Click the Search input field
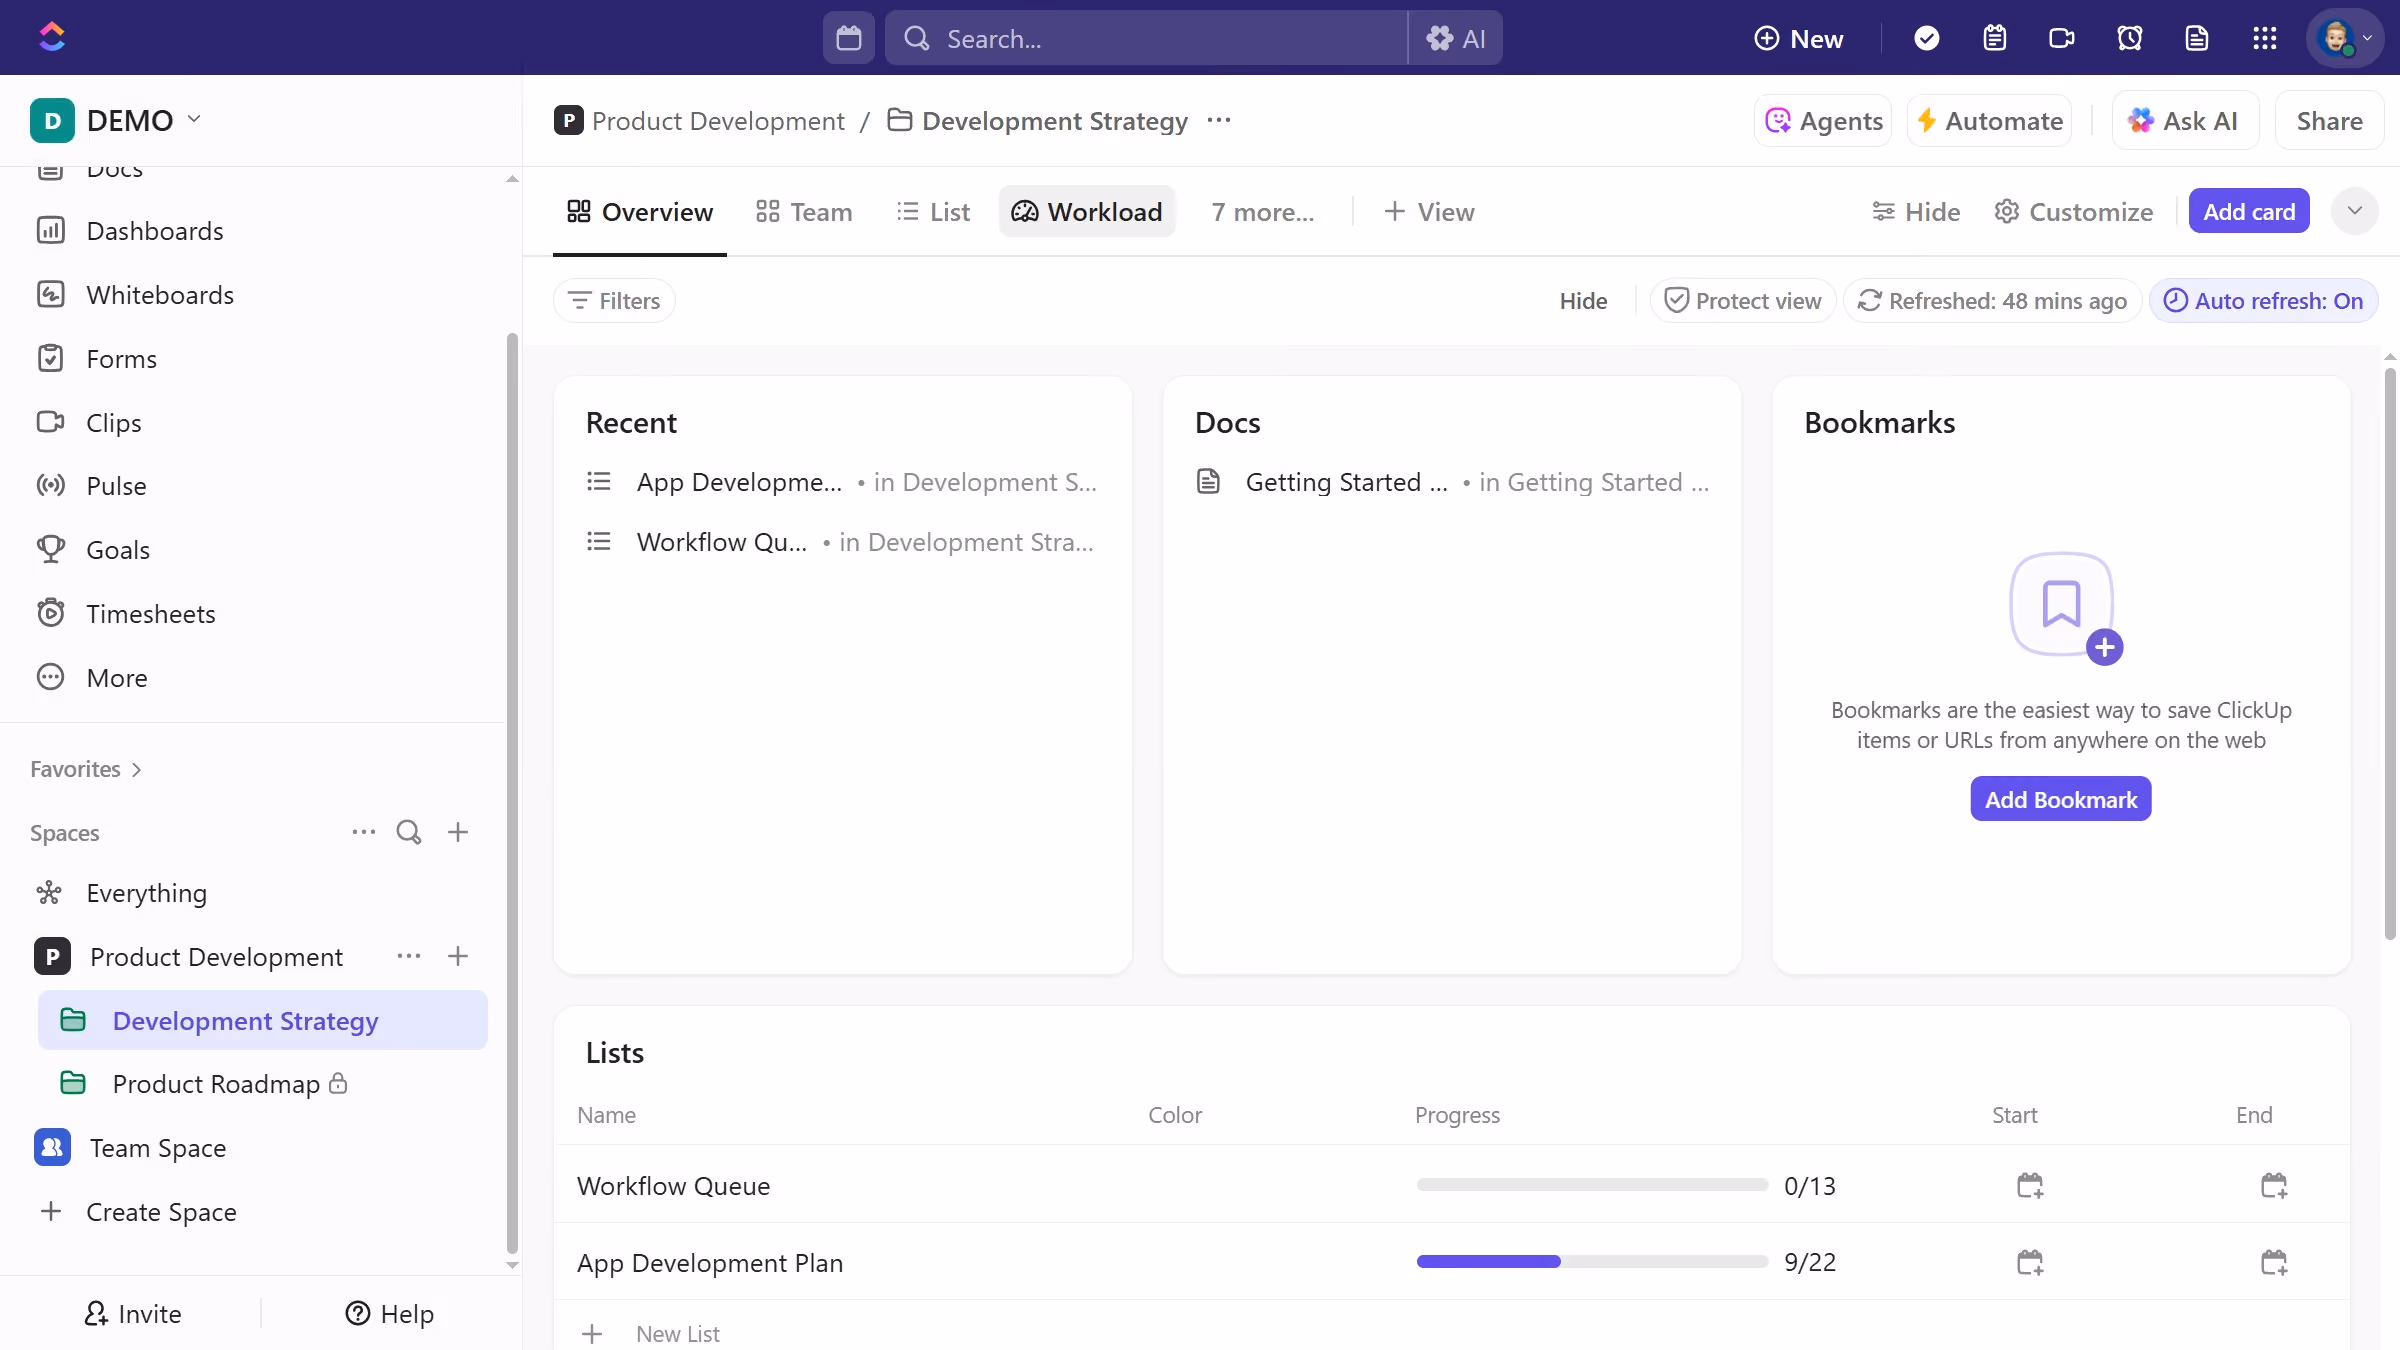The height and width of the screenshot is (1350, 2400). click(x=1146, y=38)
